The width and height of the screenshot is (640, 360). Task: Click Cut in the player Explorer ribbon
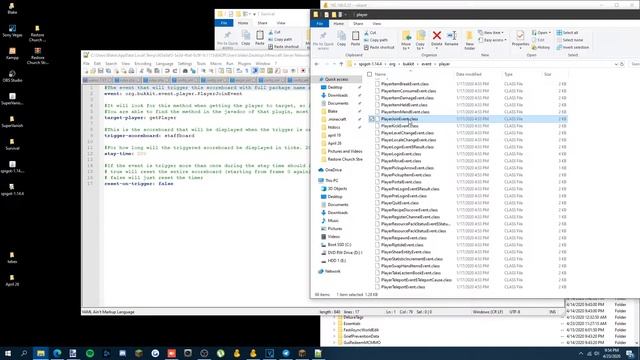(x=370, y=33)
